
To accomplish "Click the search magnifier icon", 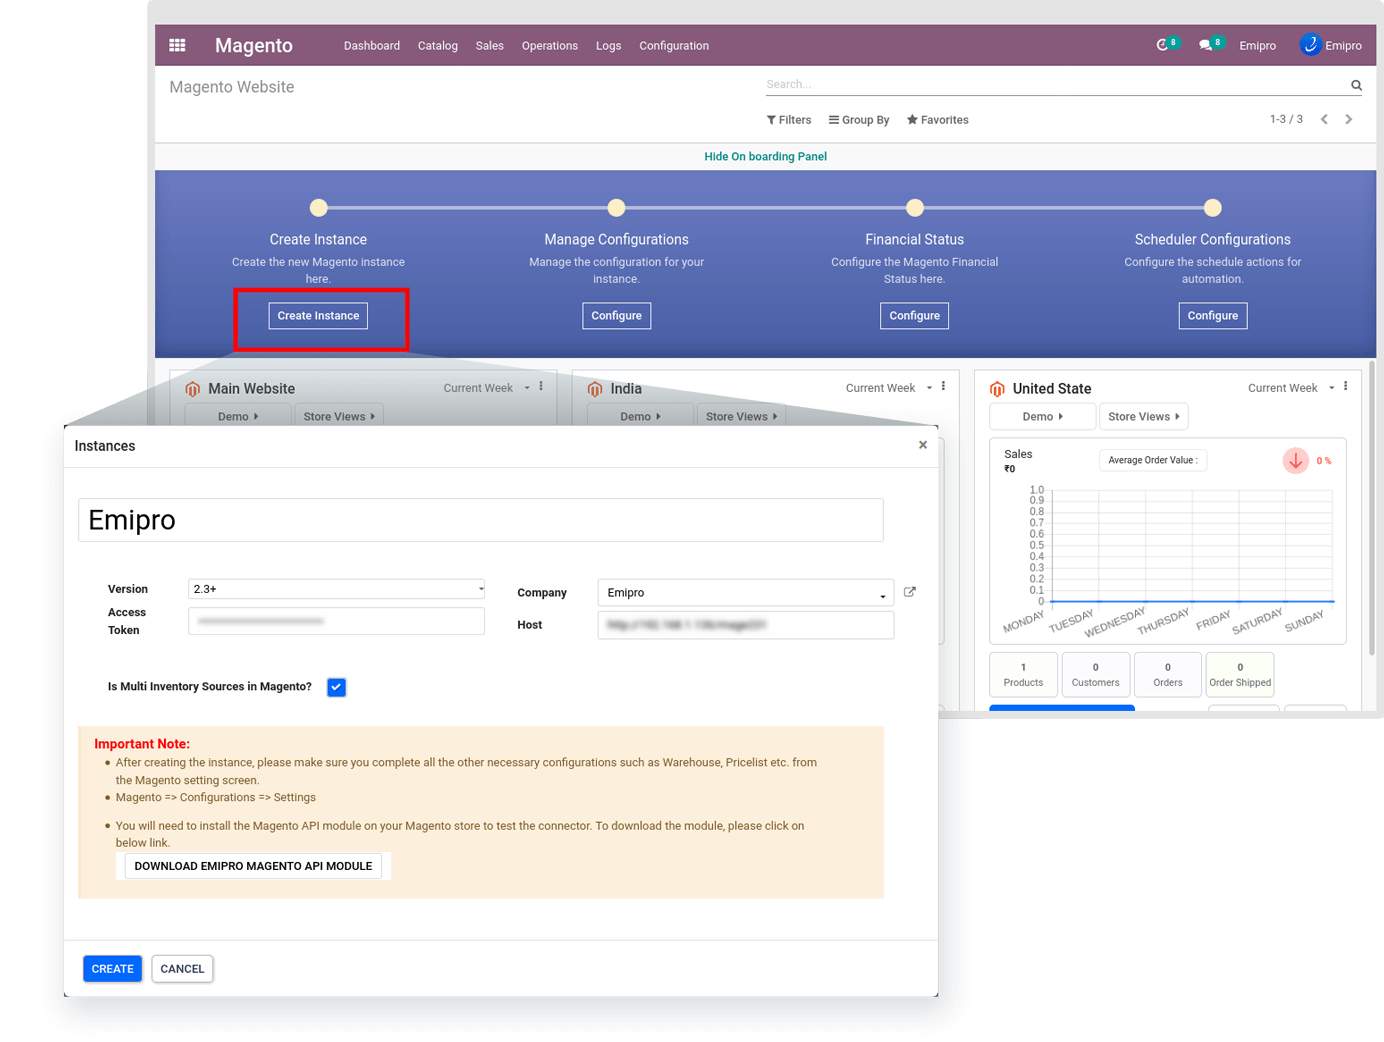I will pyautogui.click(x=1356, y=85).
